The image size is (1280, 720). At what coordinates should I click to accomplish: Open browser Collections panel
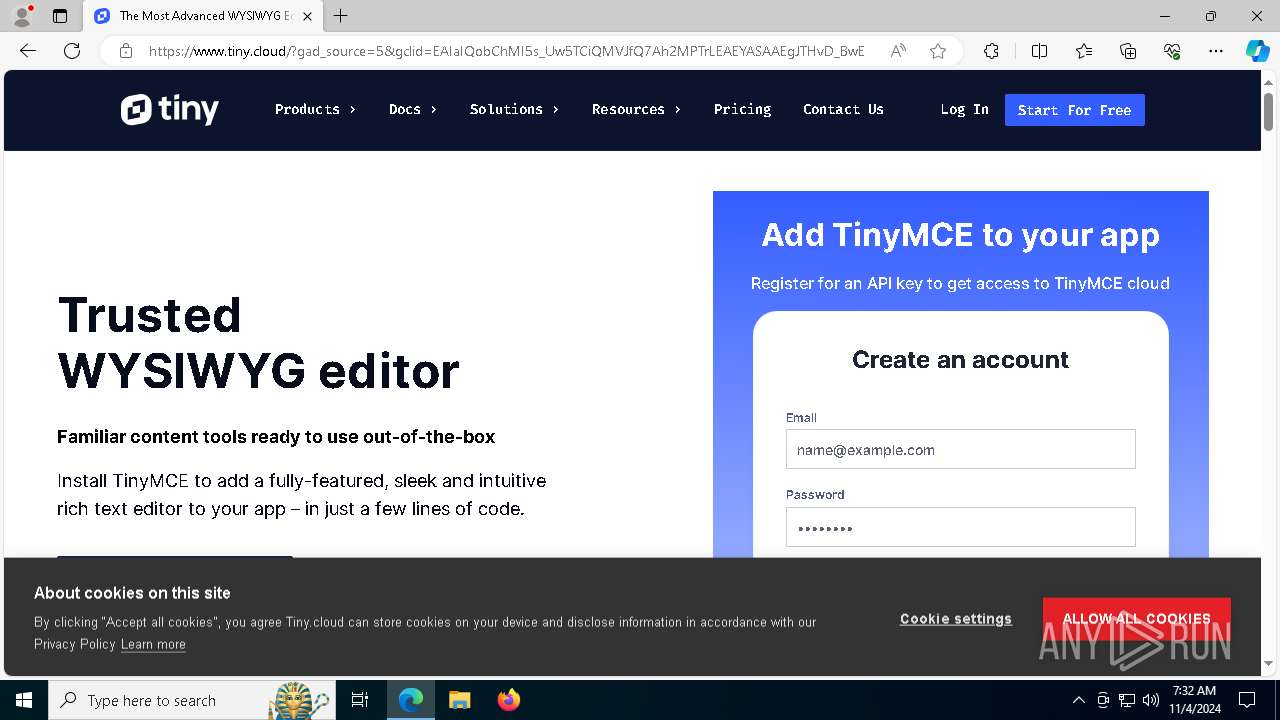1128,51
